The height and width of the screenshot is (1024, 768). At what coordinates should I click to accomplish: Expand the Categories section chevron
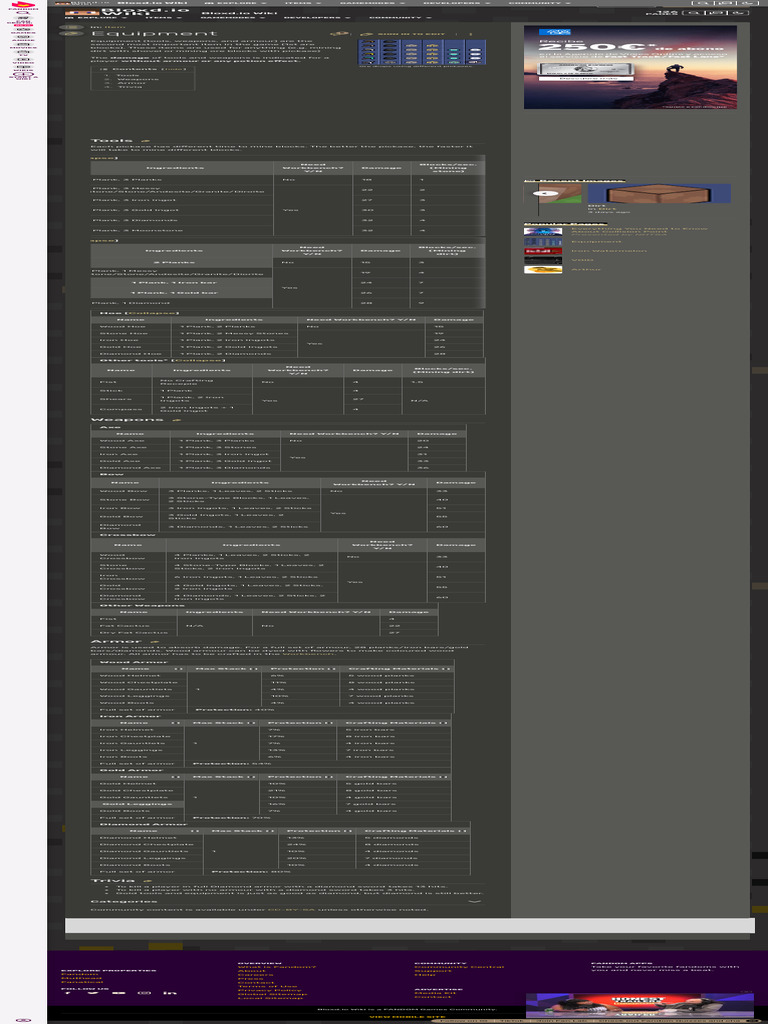[x=475, y=901]
